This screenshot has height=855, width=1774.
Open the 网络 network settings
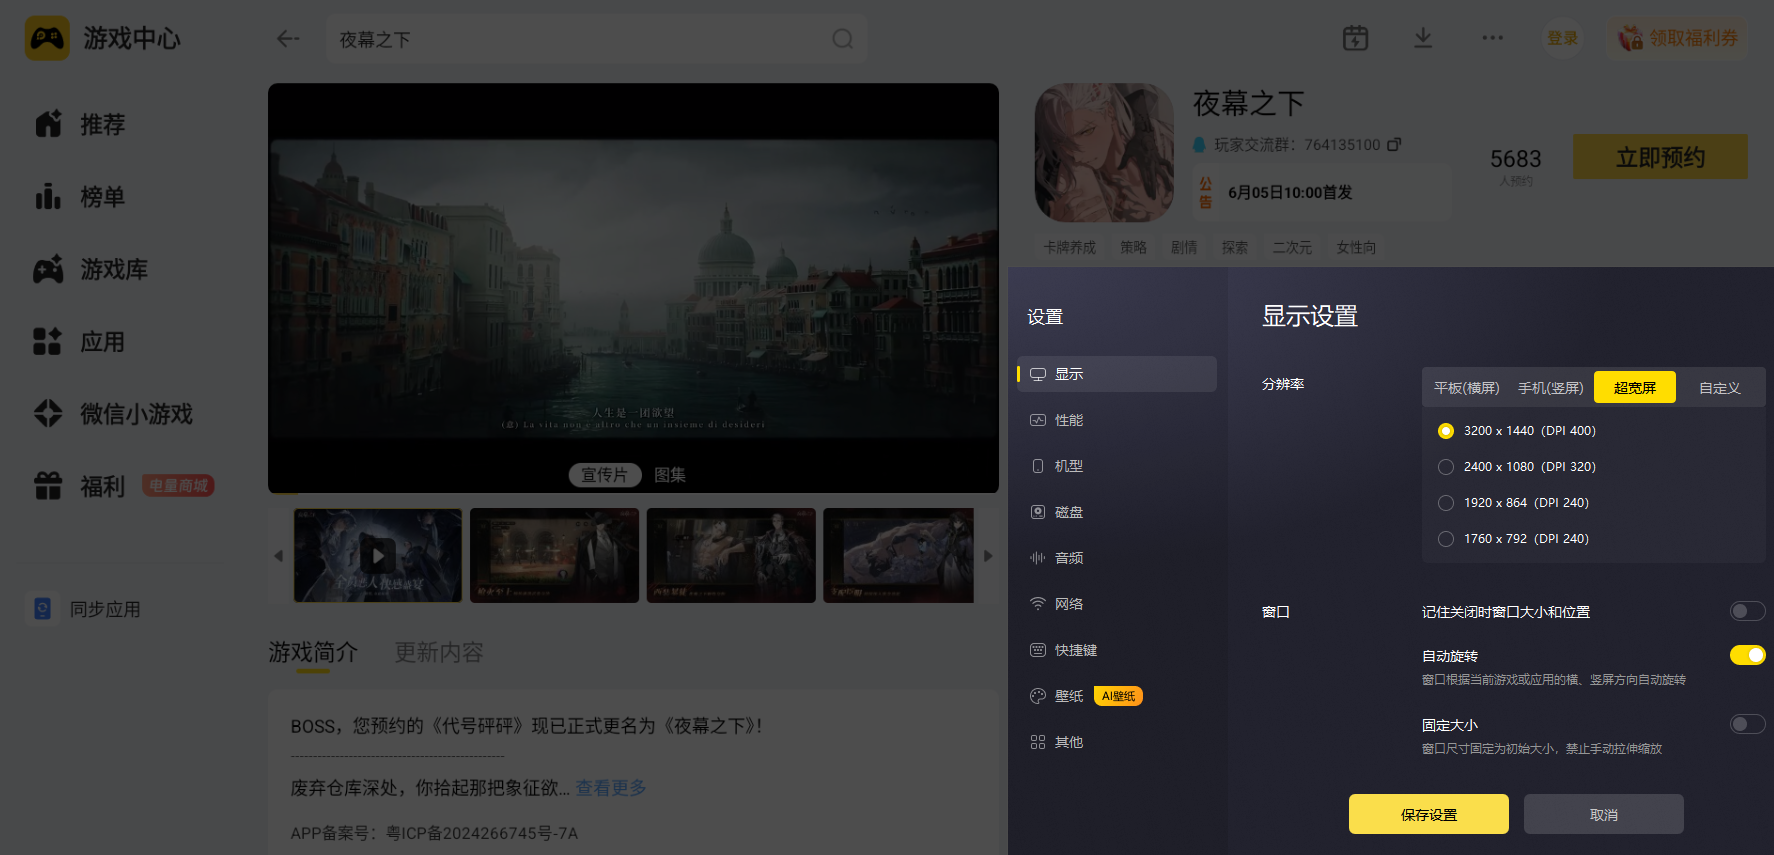click(1116, 604)
